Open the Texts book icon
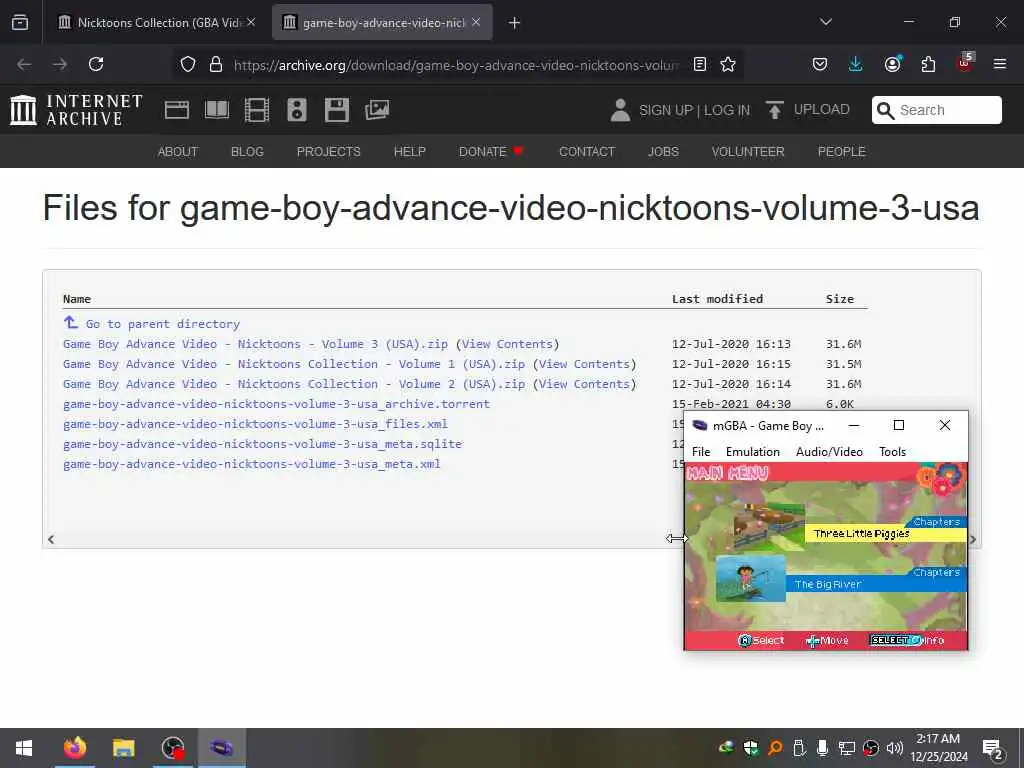Image resolution: width=1024 pixels, height=768 pixels. pos(217,110)
